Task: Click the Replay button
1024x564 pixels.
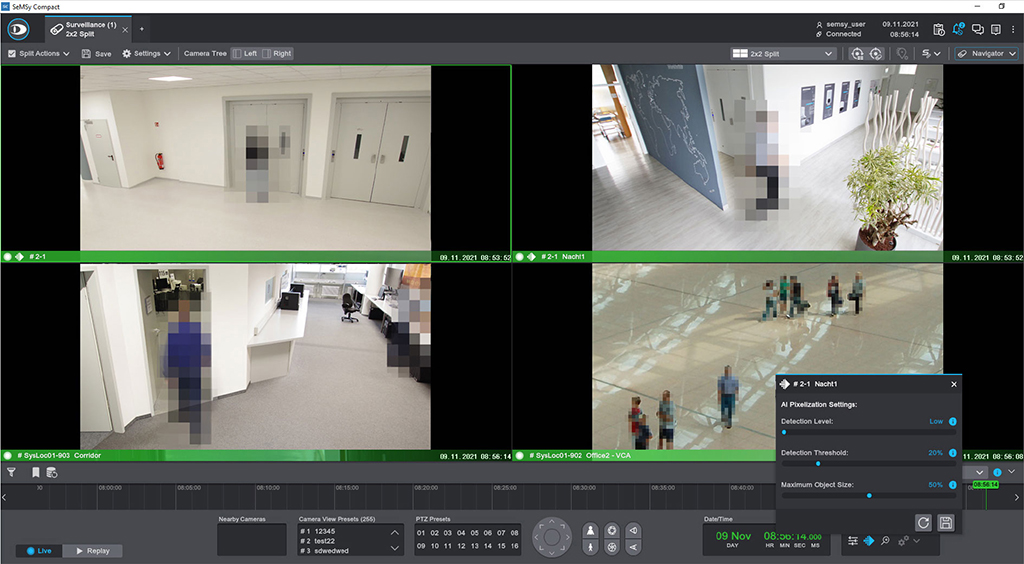Action: point(93,551)
